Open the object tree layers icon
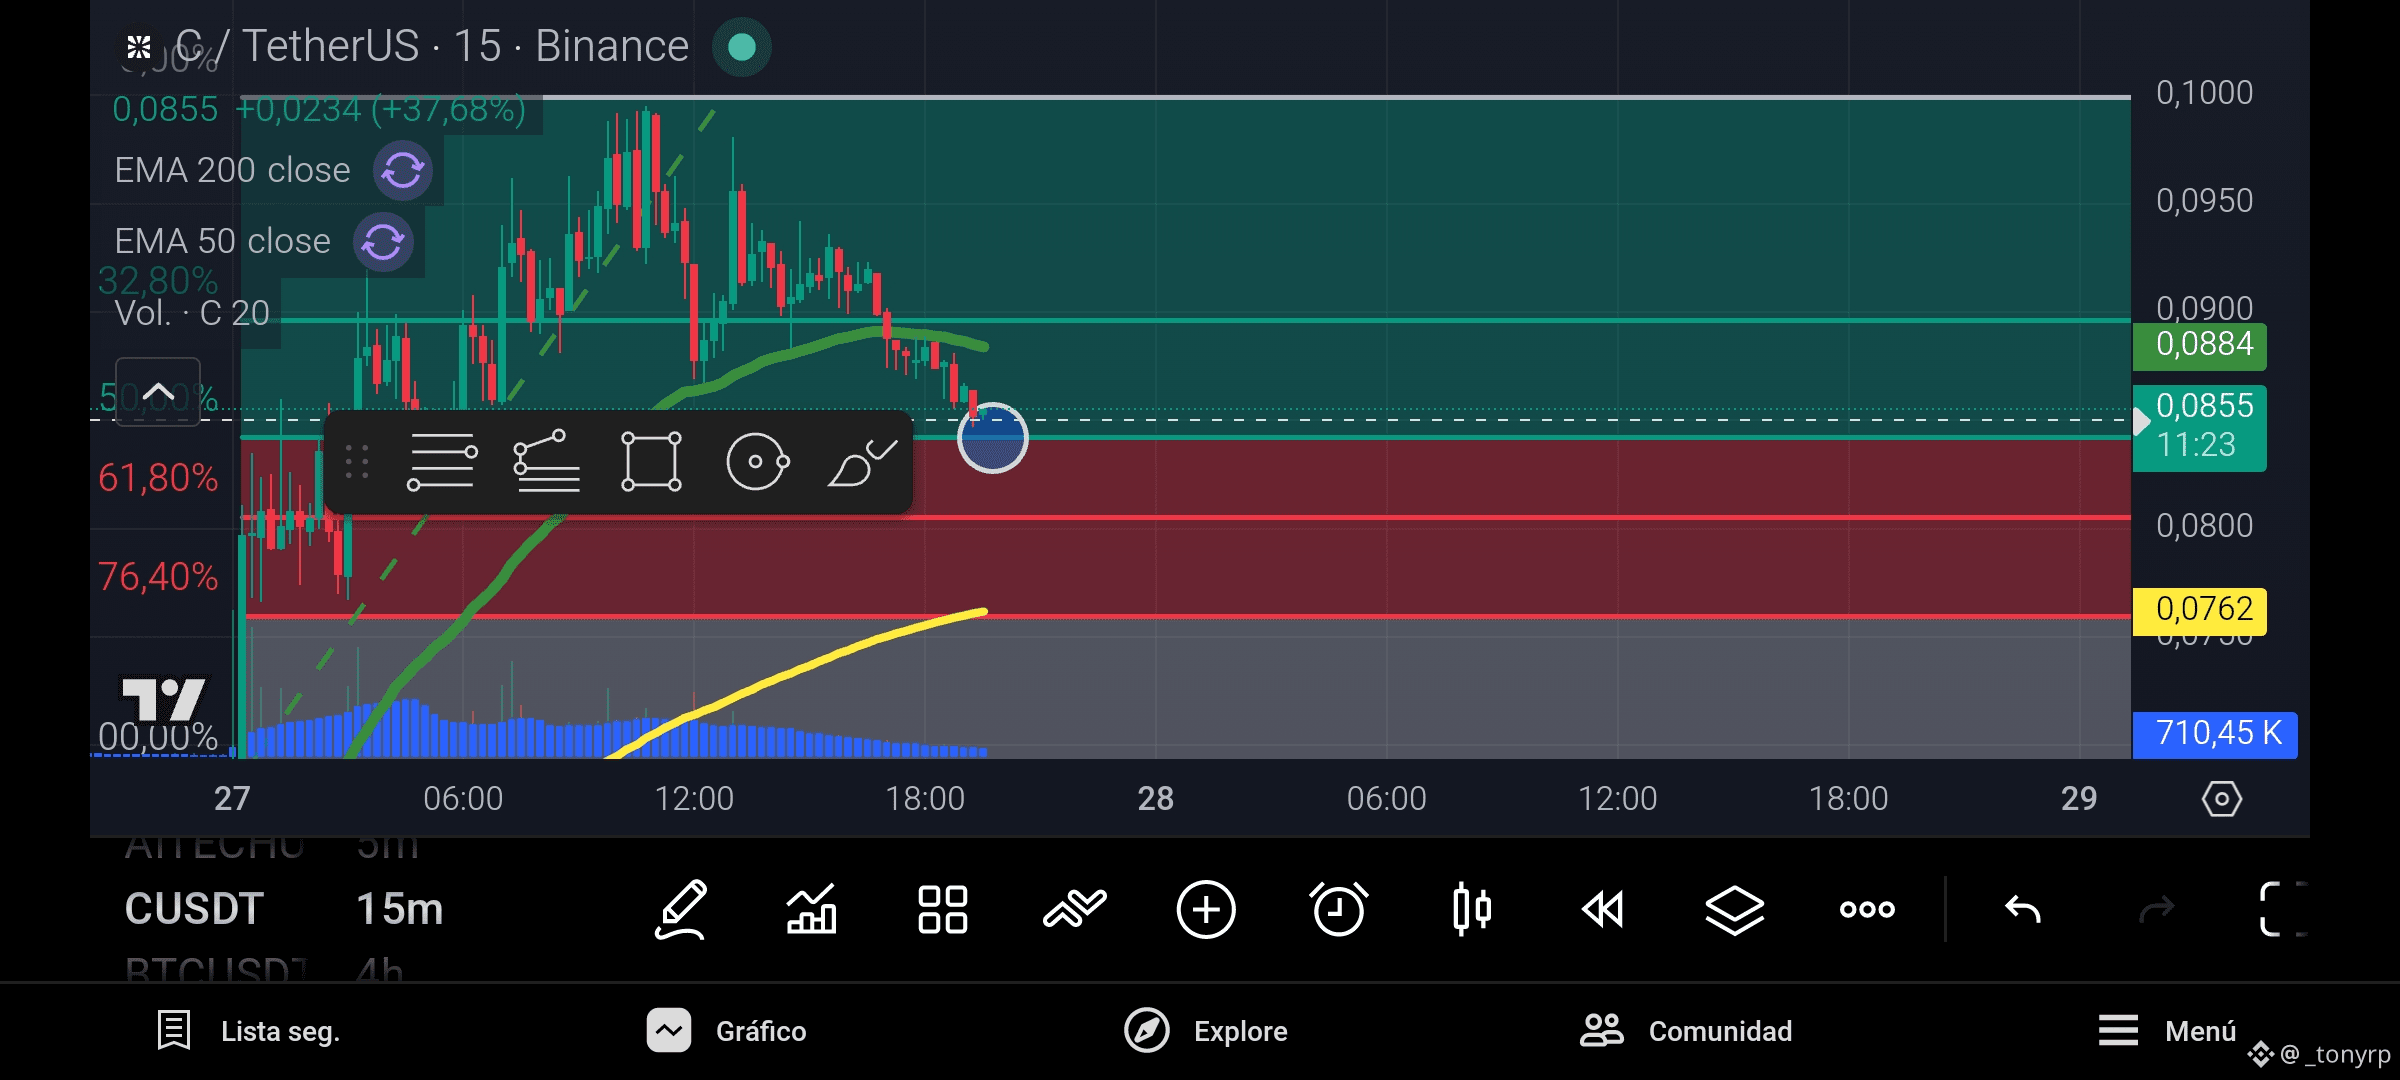The image size is (2400, 1080). coord(1735,910)
